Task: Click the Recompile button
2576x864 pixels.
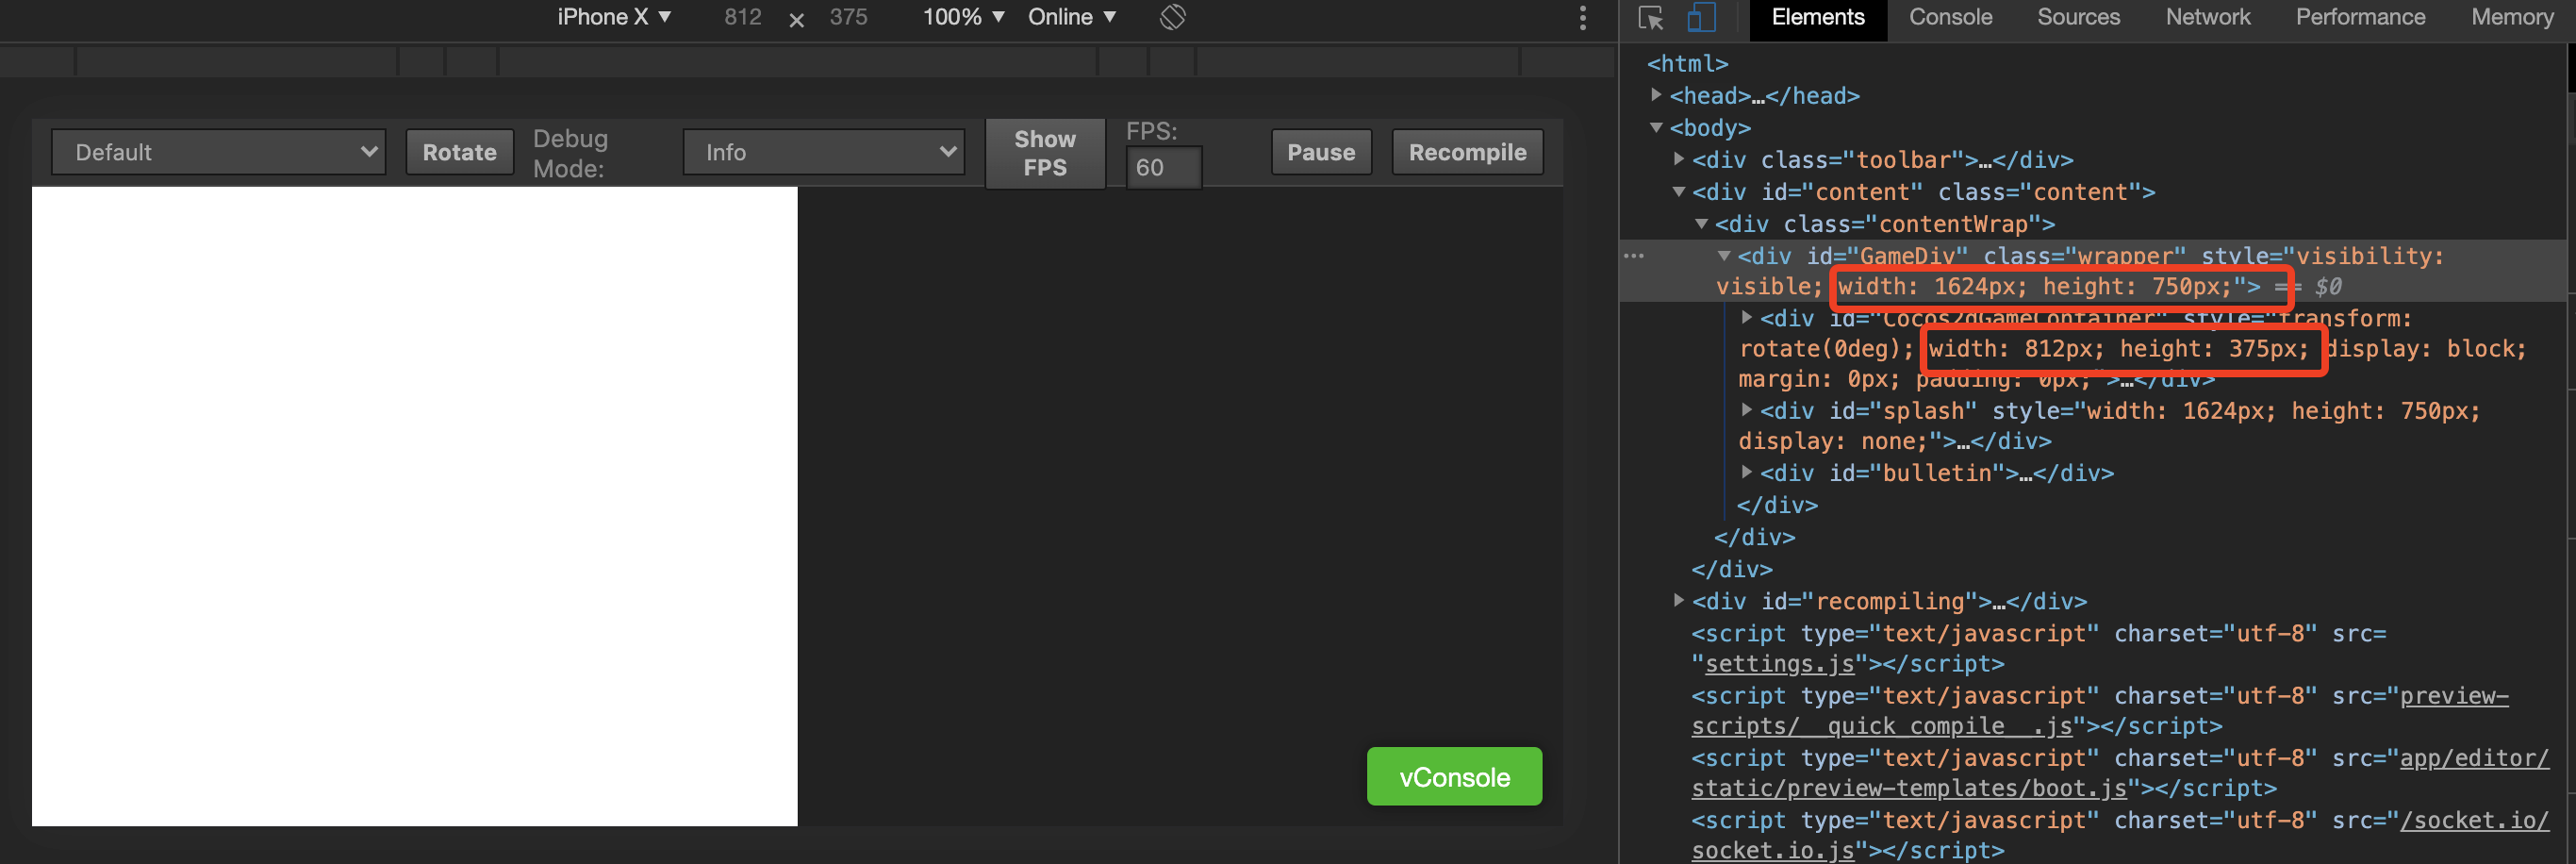Action: 1467,152
